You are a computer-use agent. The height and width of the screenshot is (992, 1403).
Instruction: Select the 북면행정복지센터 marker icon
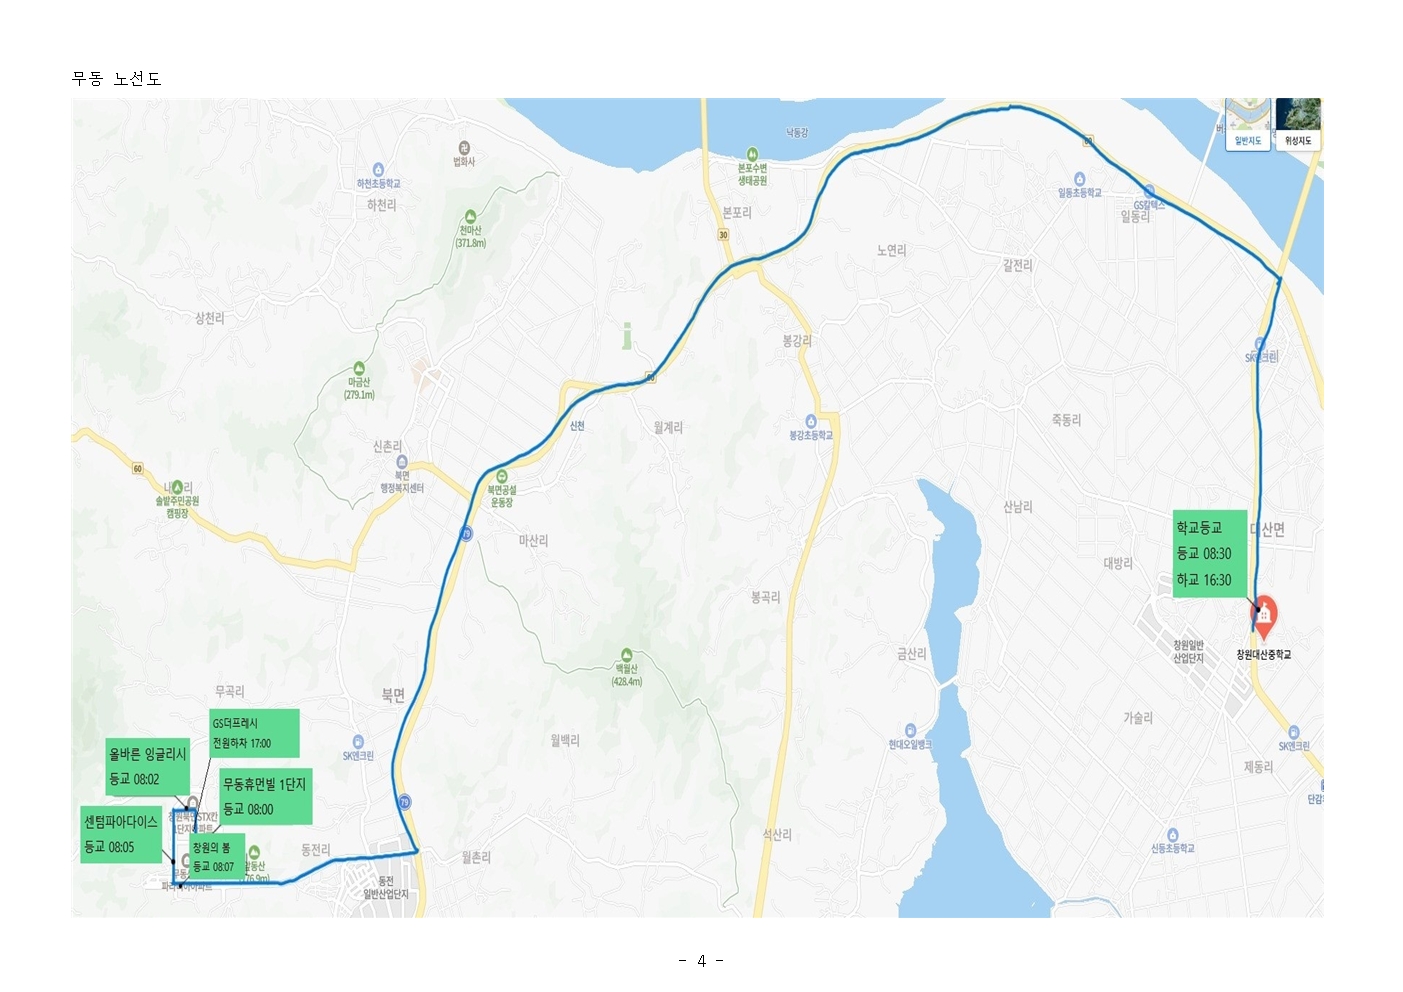pos(402,462)
